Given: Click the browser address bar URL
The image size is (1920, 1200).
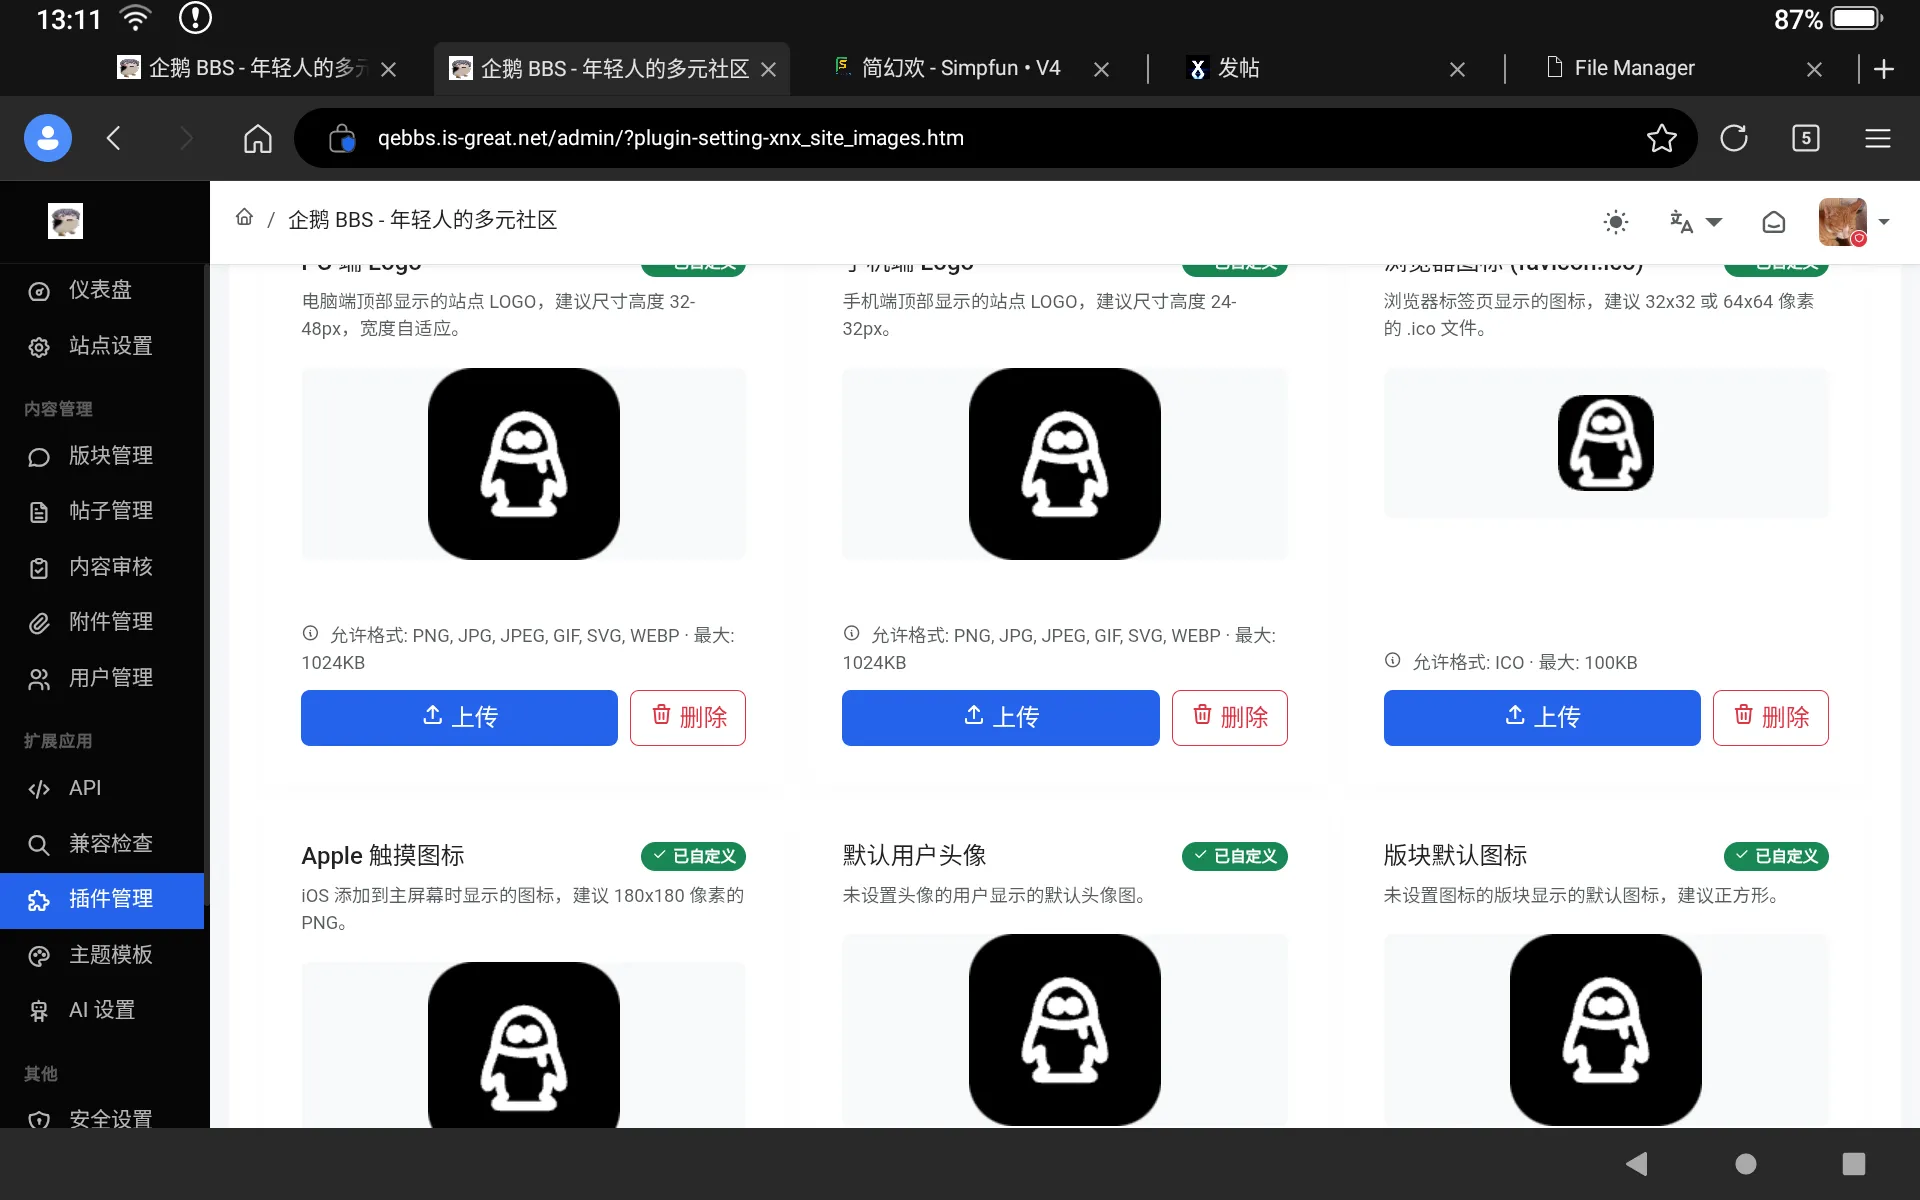Looking at the screenshot, I should pos(670,138).
